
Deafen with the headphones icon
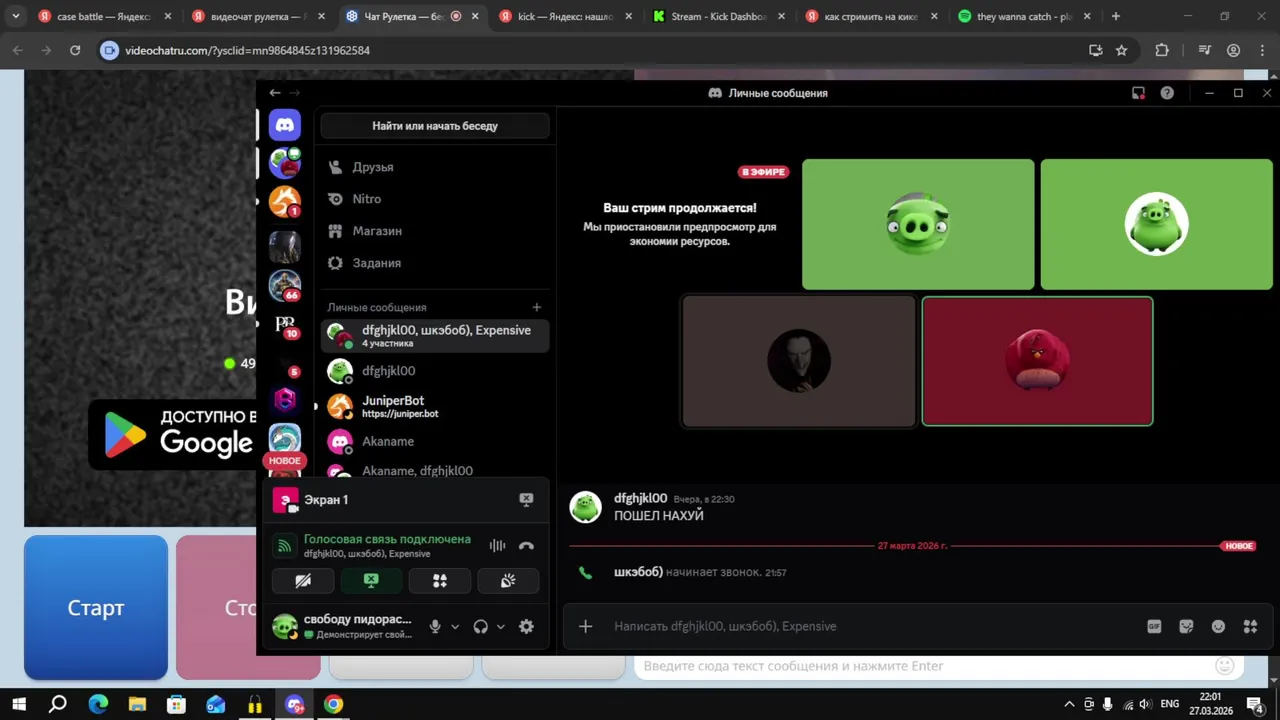click(x=481, y=626)
